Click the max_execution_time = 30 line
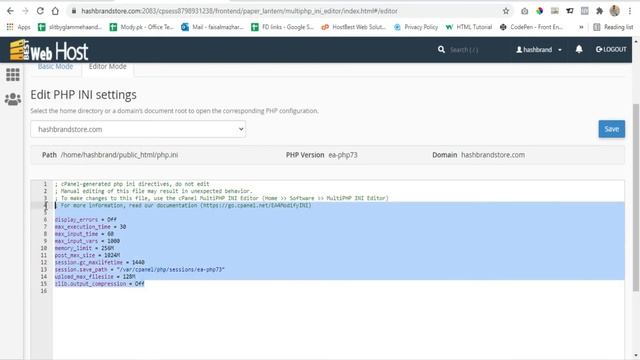The width and height of the screenshot is (640, 360). pyautogui.click(x=90, y=227)
